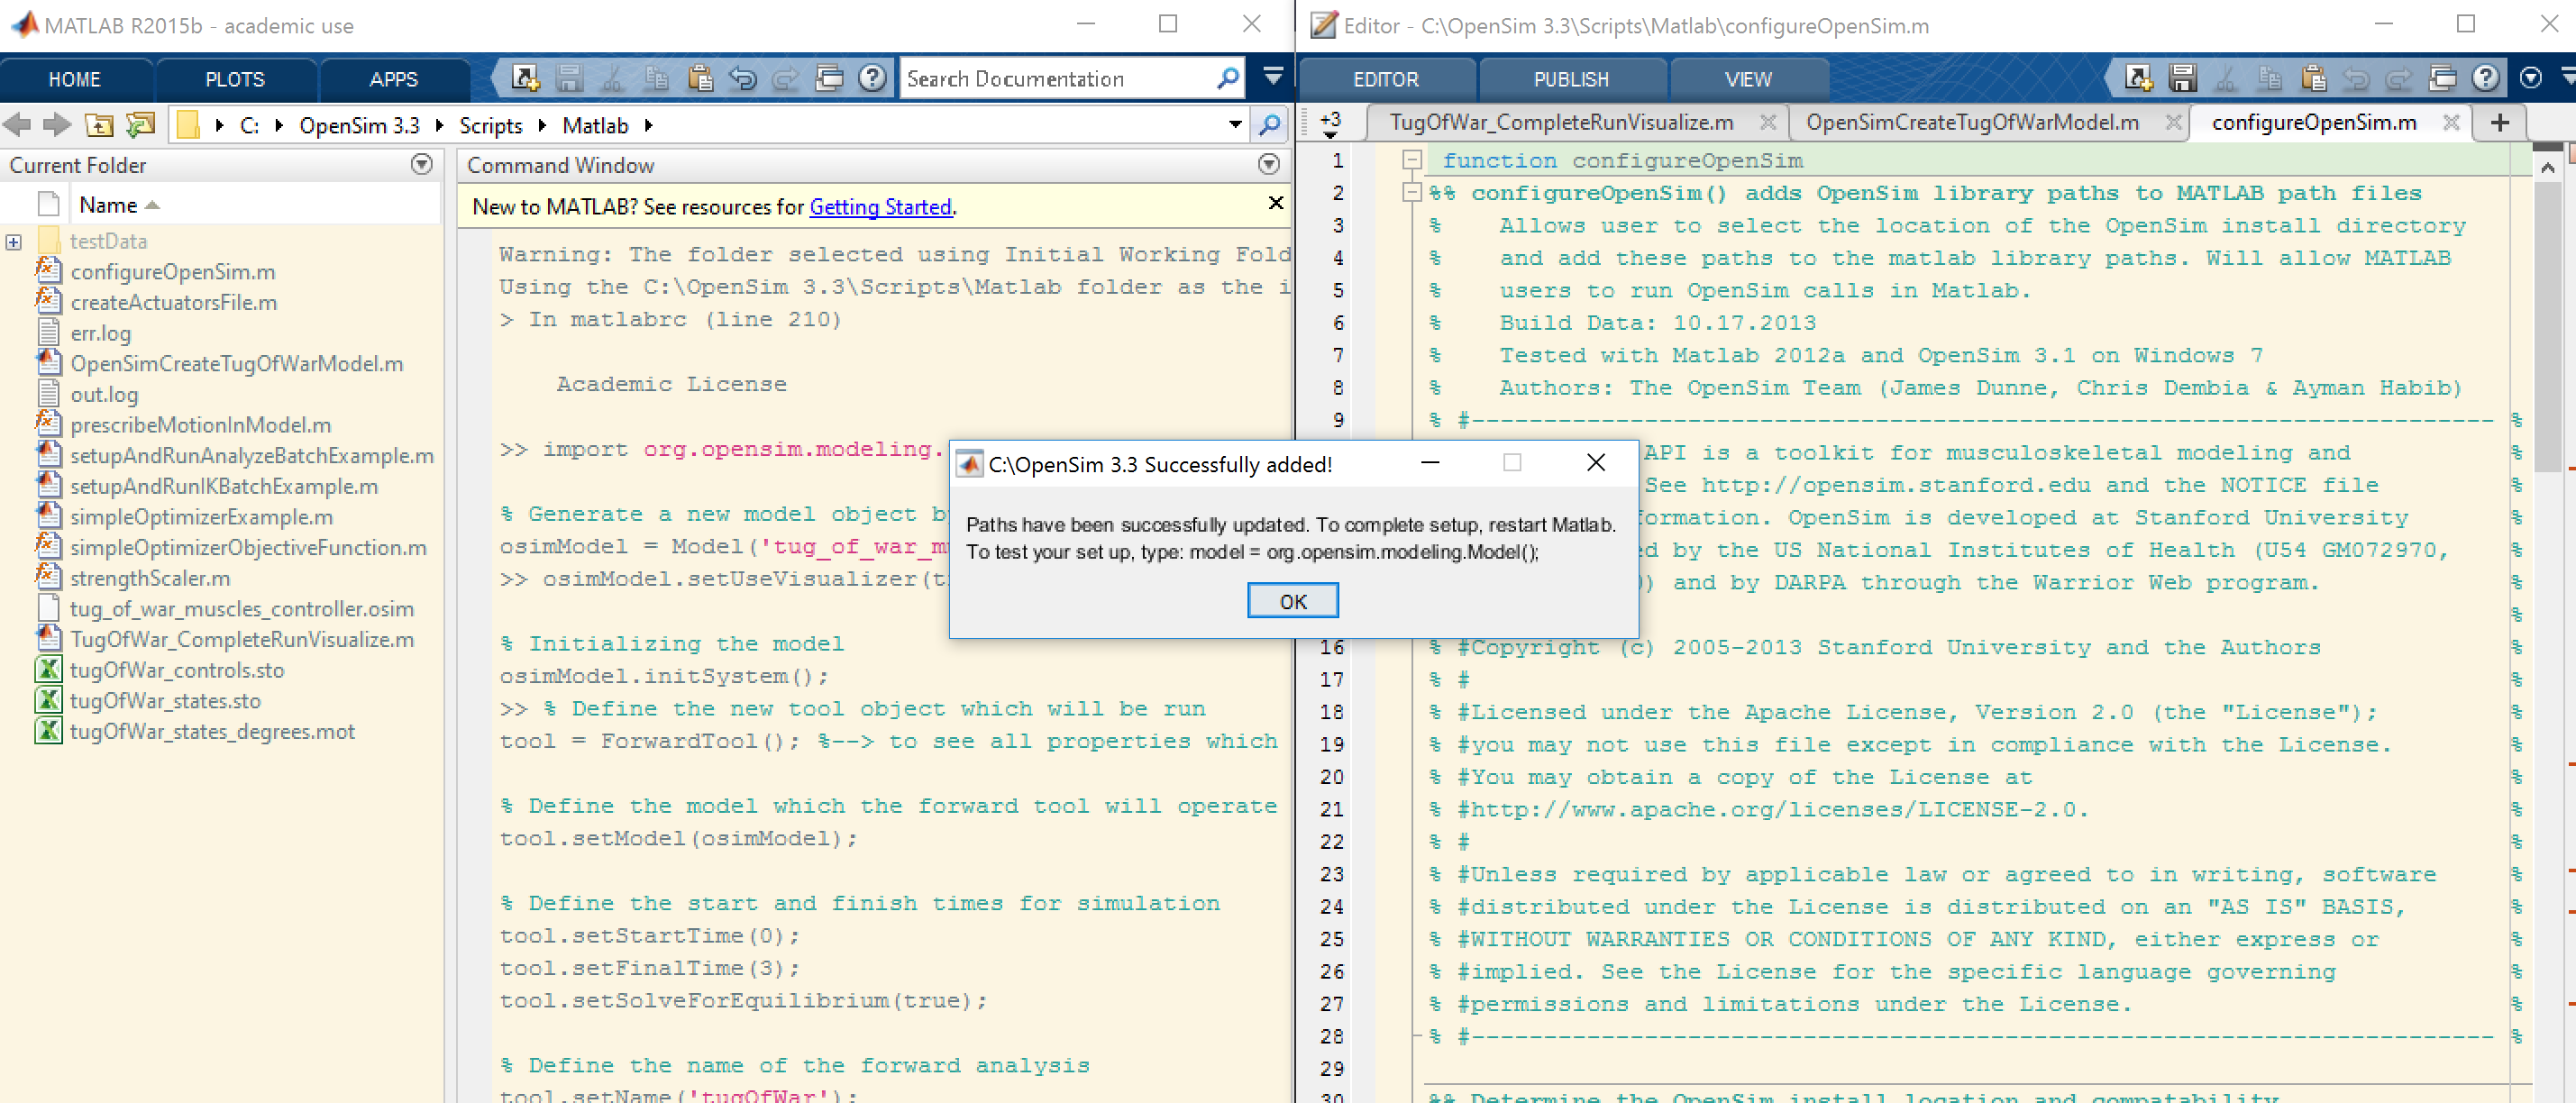The image size is (2576, 1103).
Task: Close the Successfully added dialog
Action: pos(1596,462)
